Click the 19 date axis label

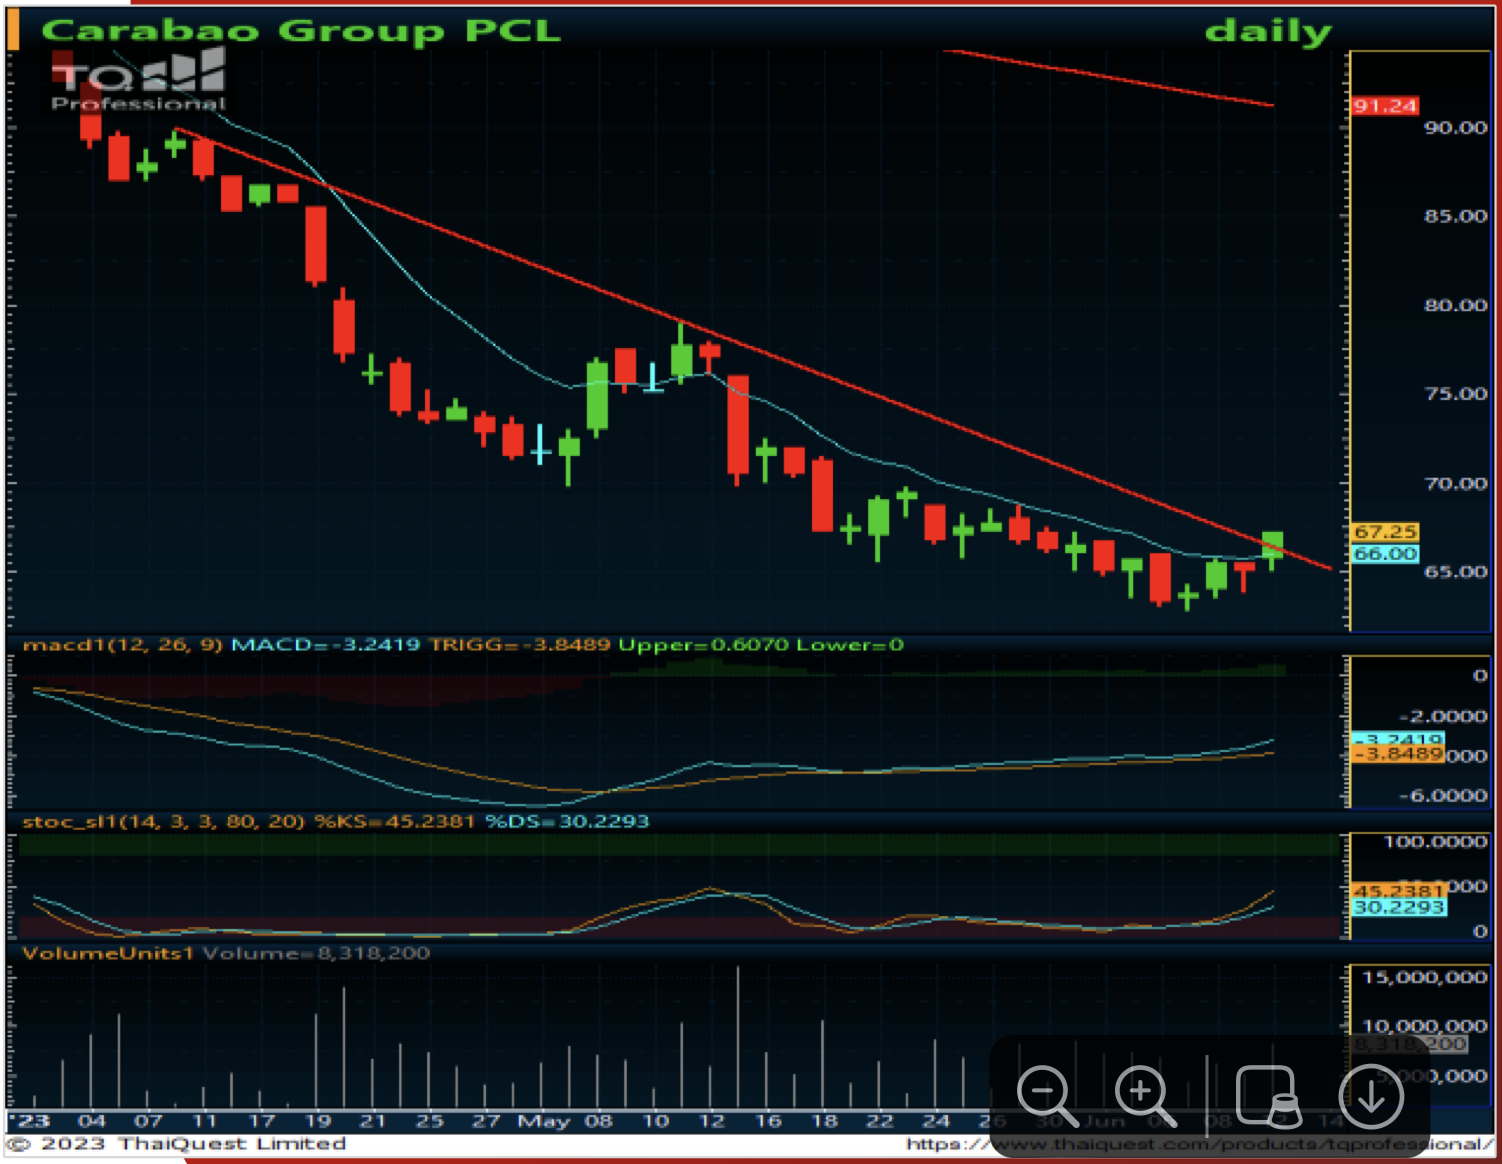point(318,1121)
